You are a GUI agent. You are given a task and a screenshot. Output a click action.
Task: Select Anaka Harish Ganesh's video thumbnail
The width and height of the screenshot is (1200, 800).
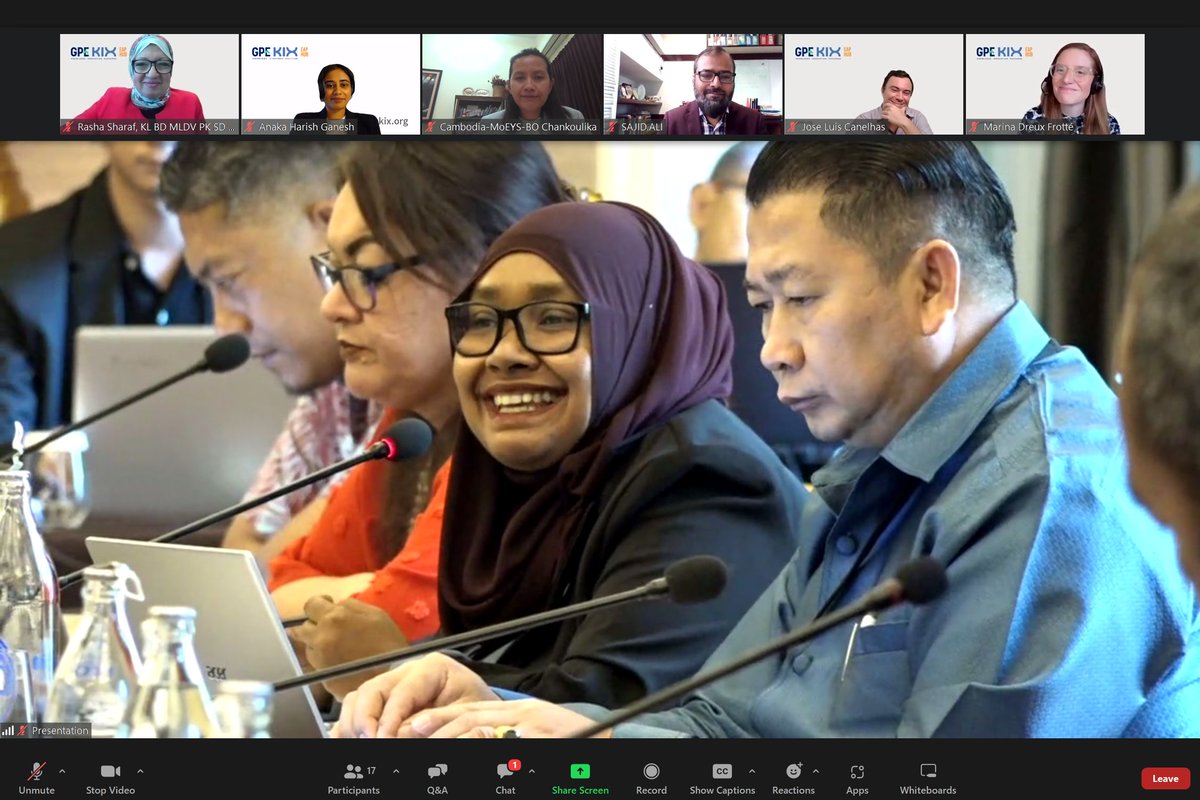point(331,84)
